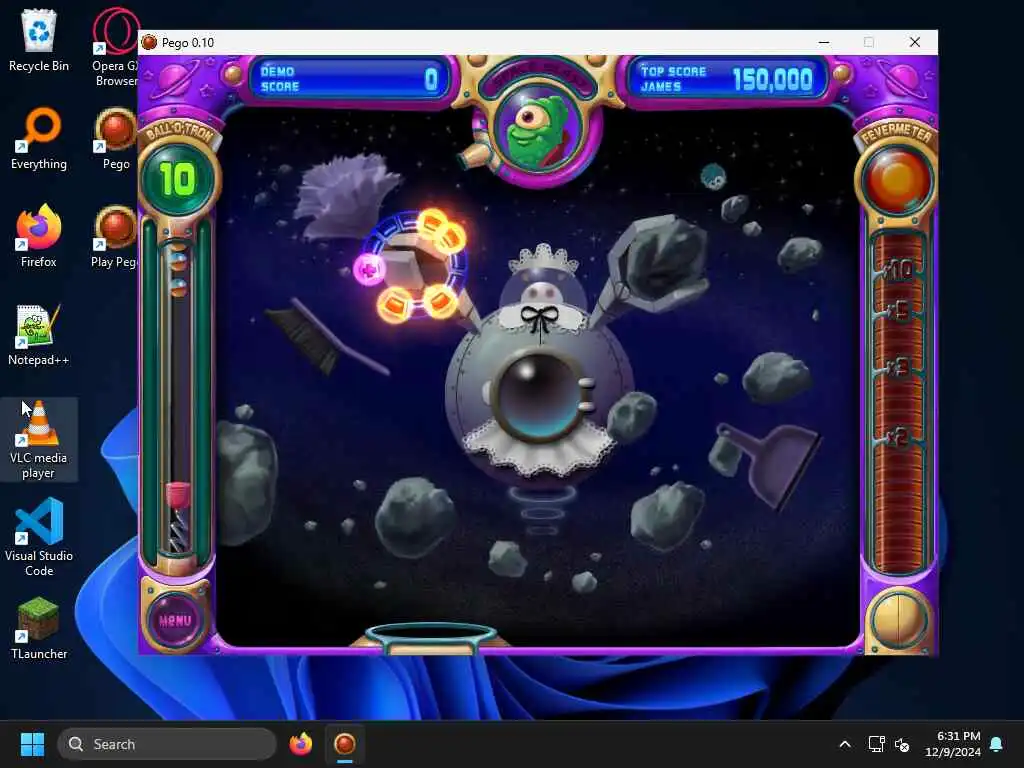Select the Opera GX Browser shortcut
The width and height of the screenshot is (1024, 768).
click(x=115, y=48)
